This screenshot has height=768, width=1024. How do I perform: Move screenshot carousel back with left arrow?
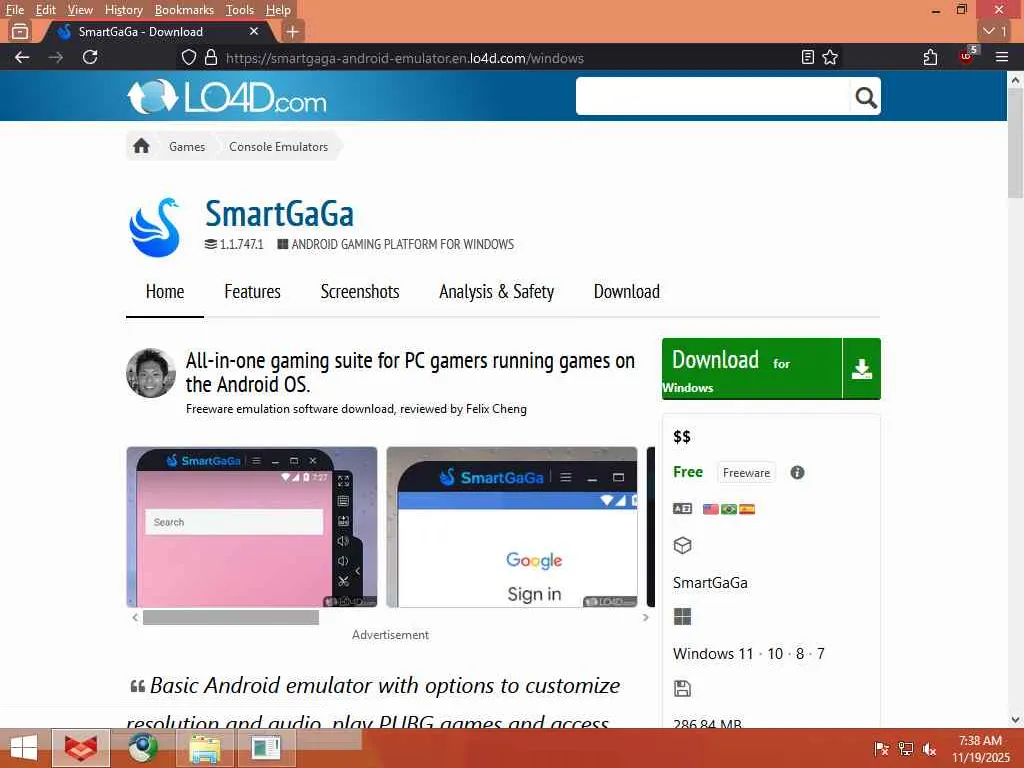pyautogui.click(x=135, y=617)
